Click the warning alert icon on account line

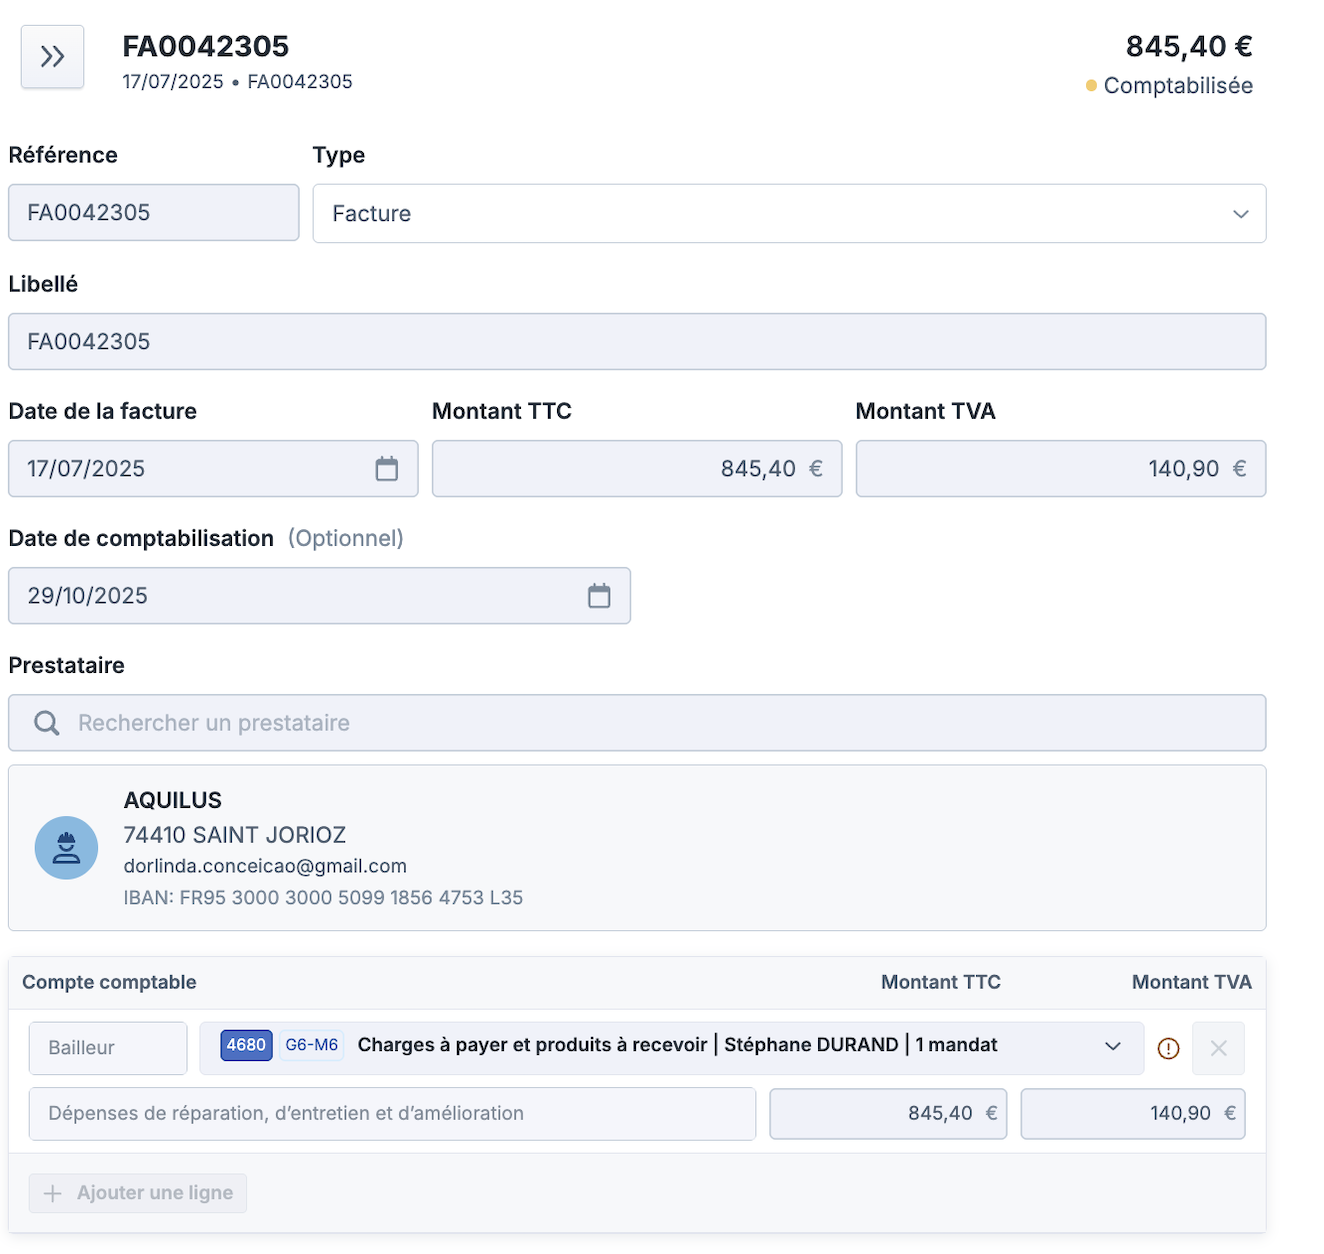(x=1168, y=1048)
